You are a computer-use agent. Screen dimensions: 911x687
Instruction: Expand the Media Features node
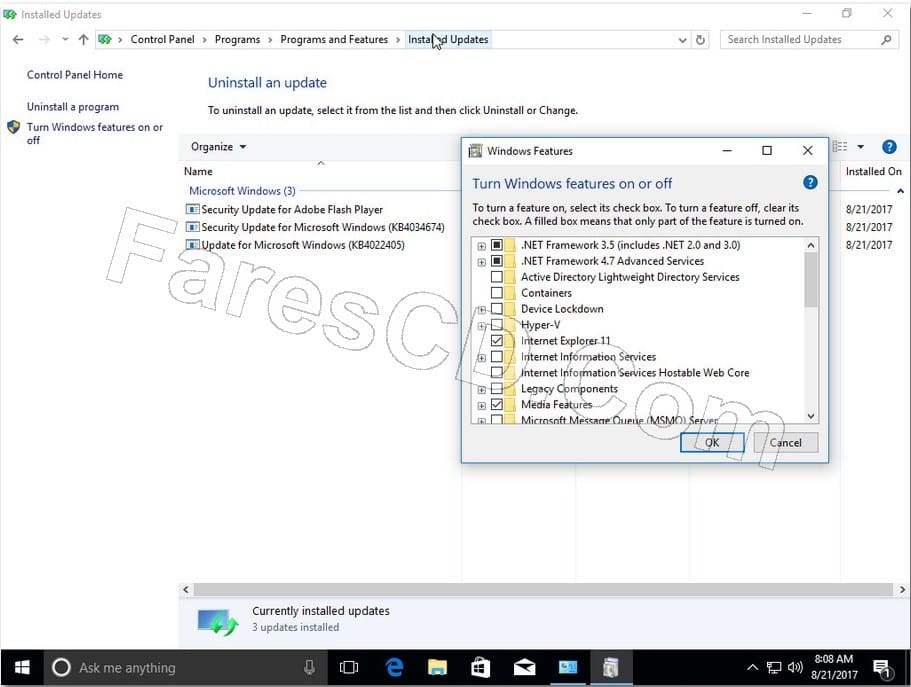(x=482, y=406)
